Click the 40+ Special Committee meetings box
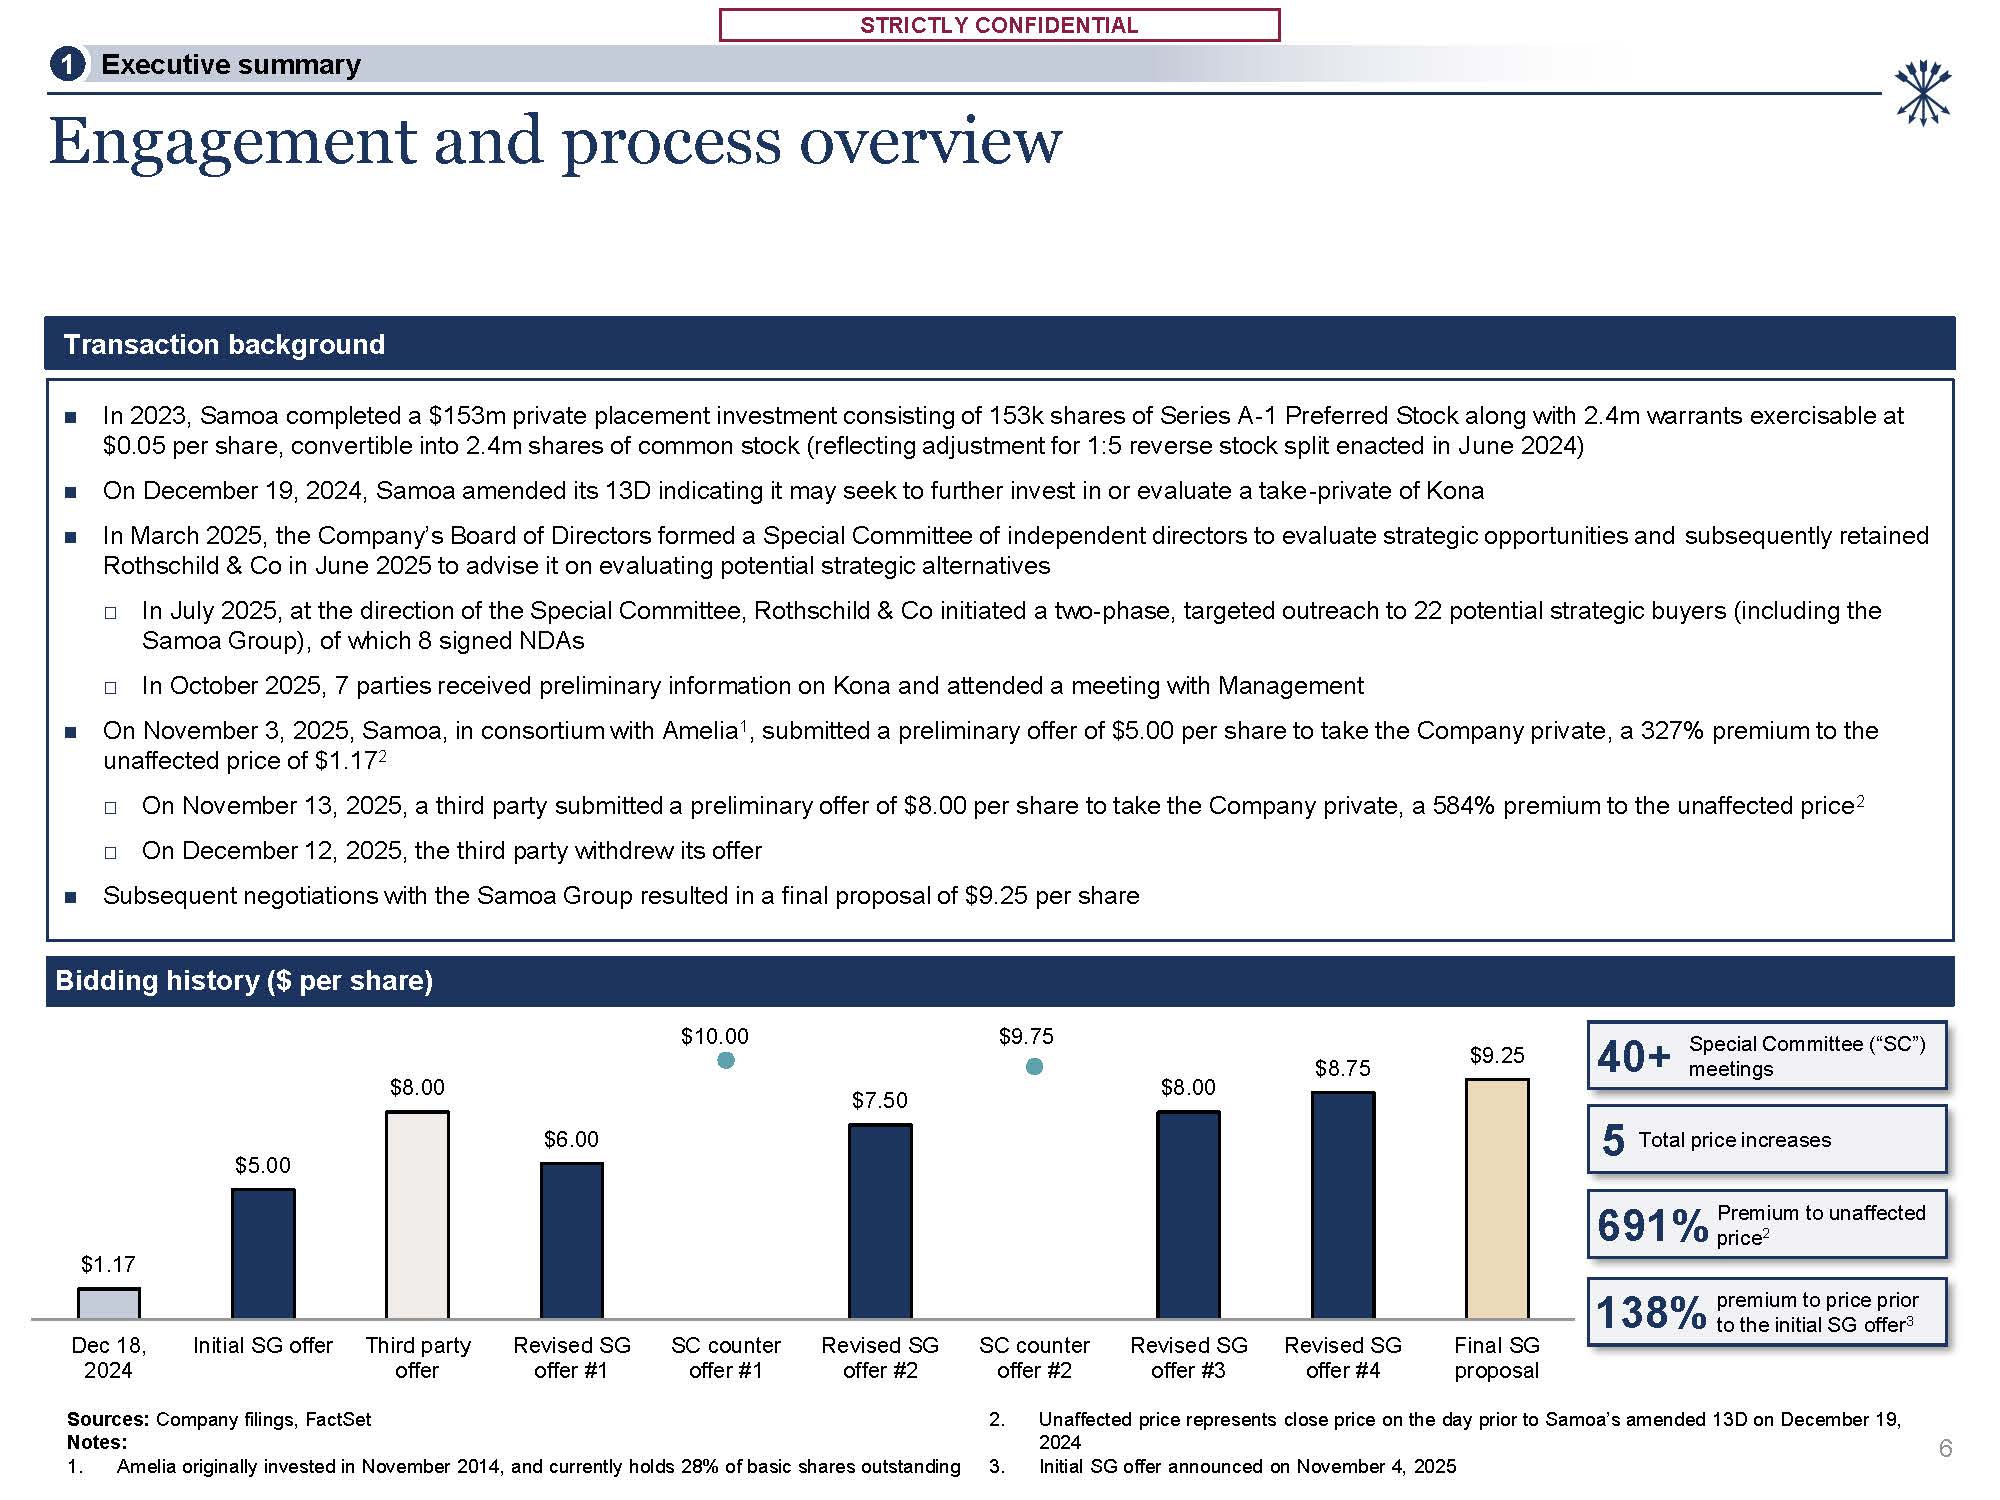 (x=1766, y=1056)
